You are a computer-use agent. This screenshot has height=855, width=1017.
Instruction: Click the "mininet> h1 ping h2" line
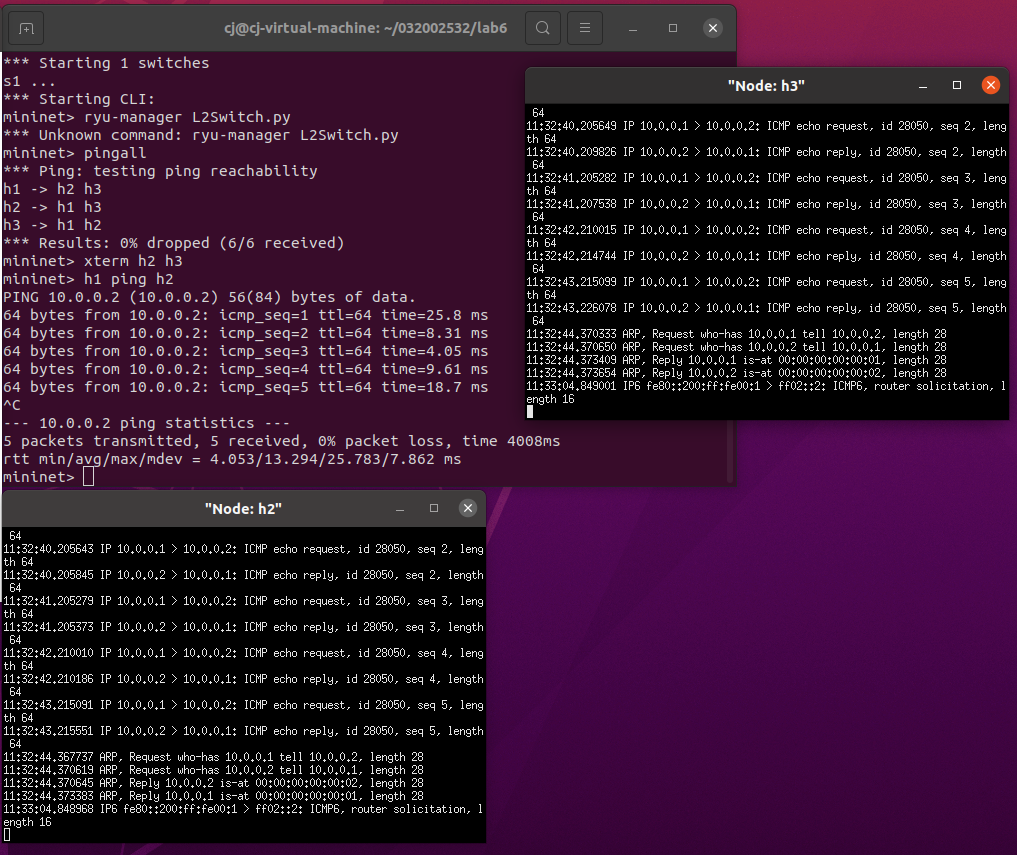pos(88,279)
